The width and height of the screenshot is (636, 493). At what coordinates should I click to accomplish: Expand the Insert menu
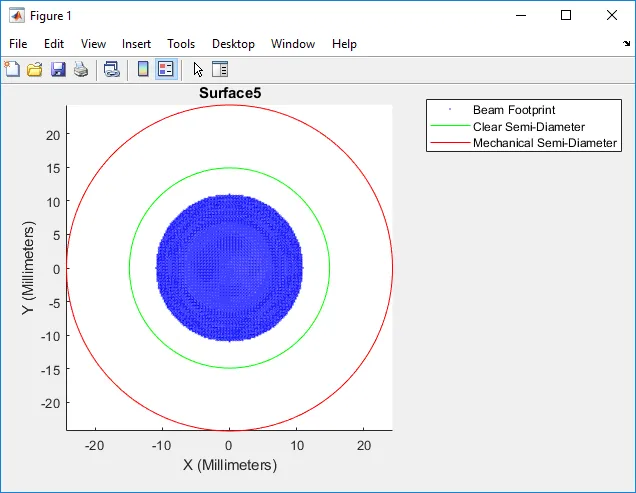tap(136, 44)
